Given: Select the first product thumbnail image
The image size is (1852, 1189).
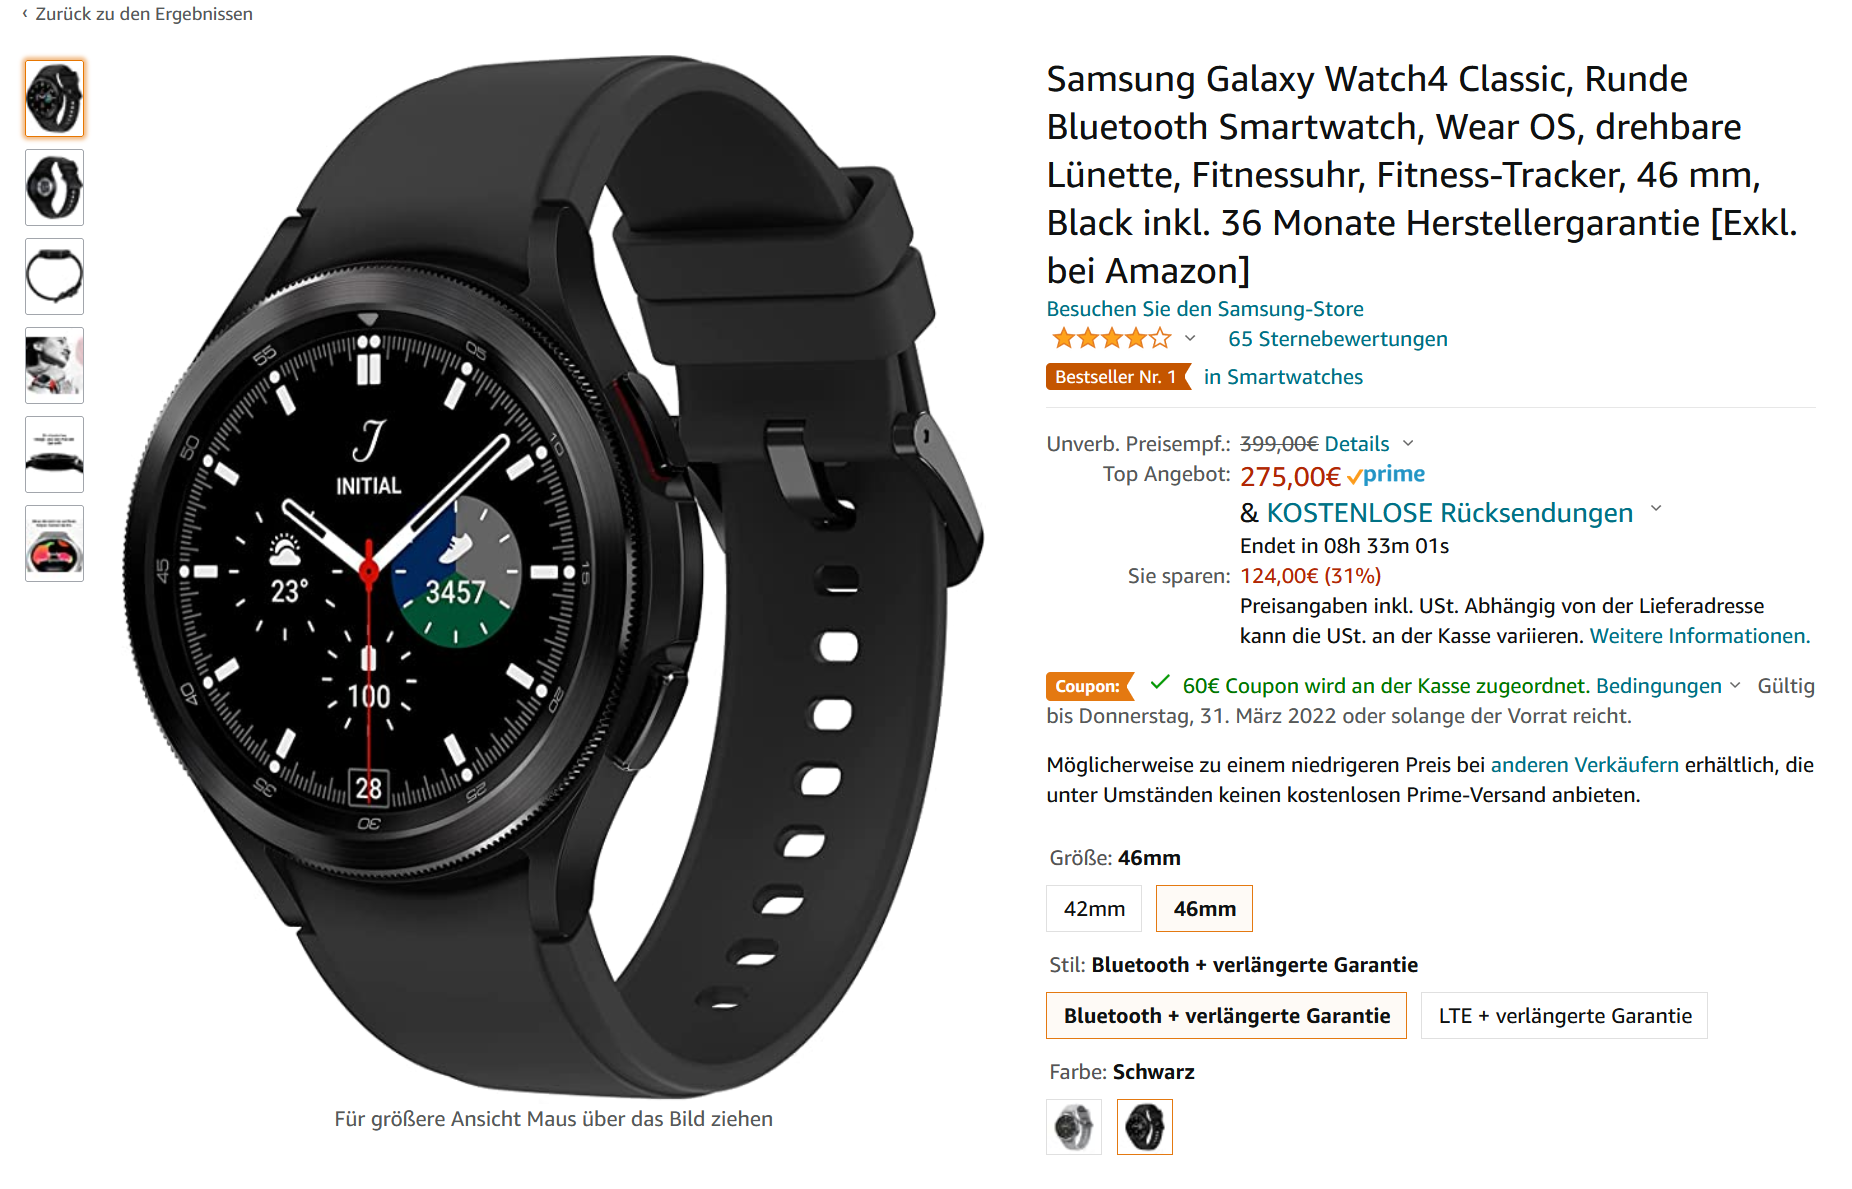Looking at the screenshot, I should pos(54,98).
